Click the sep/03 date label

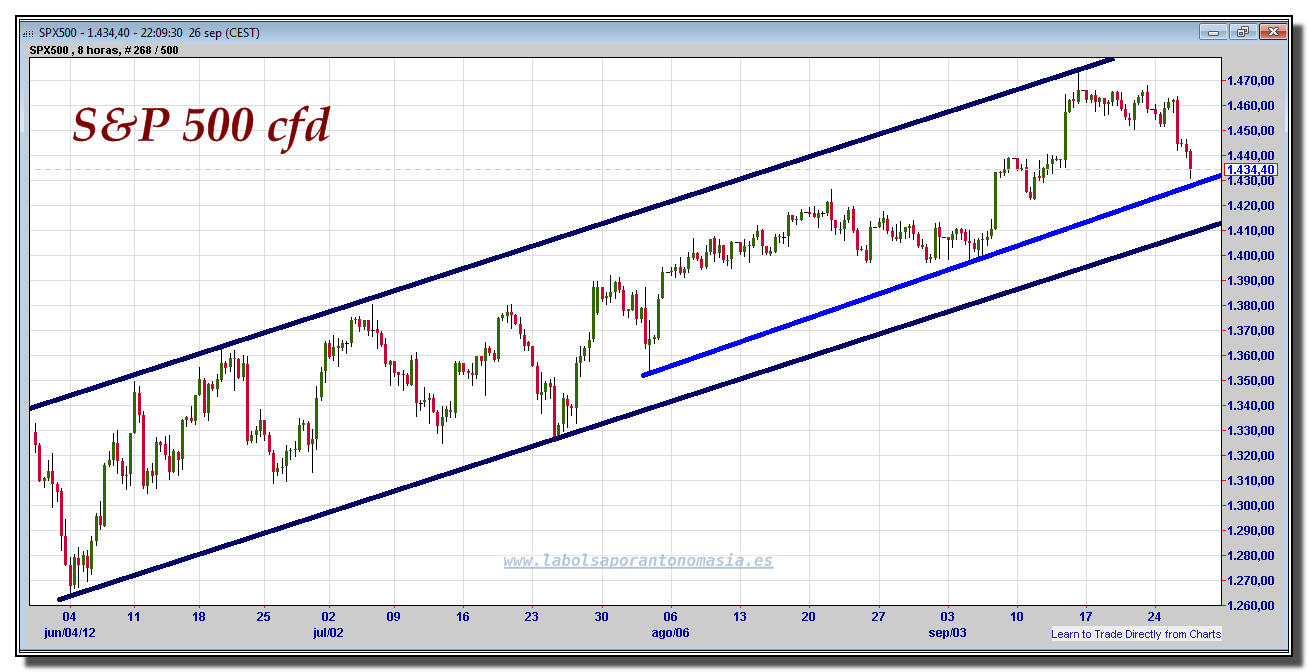tap(947, 632)
